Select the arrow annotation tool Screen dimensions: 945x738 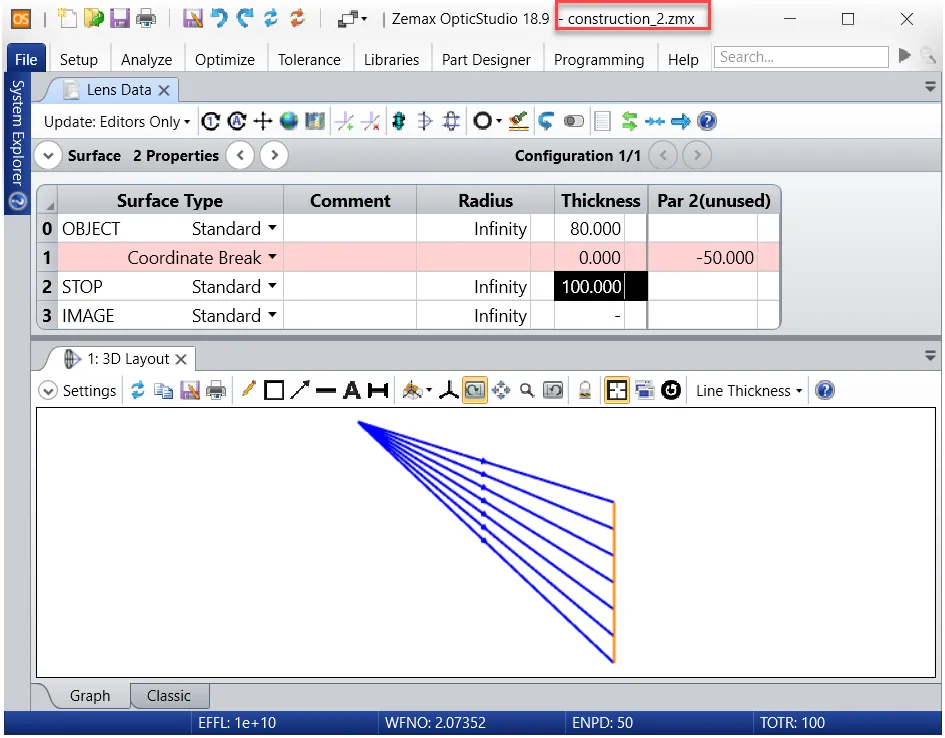coord(300,391)
